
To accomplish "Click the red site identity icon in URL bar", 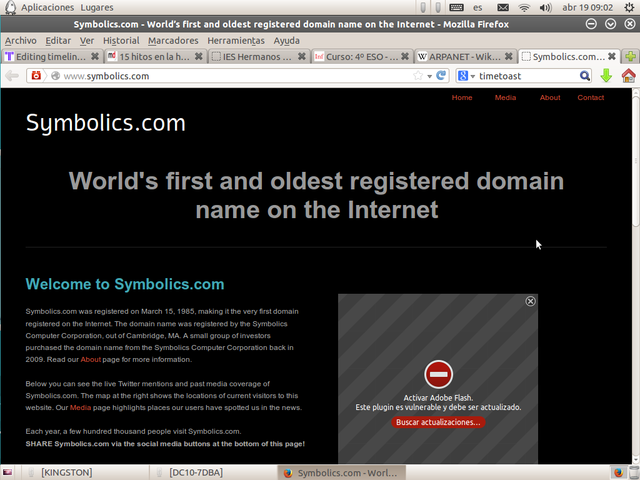I will tap(36, 76).
